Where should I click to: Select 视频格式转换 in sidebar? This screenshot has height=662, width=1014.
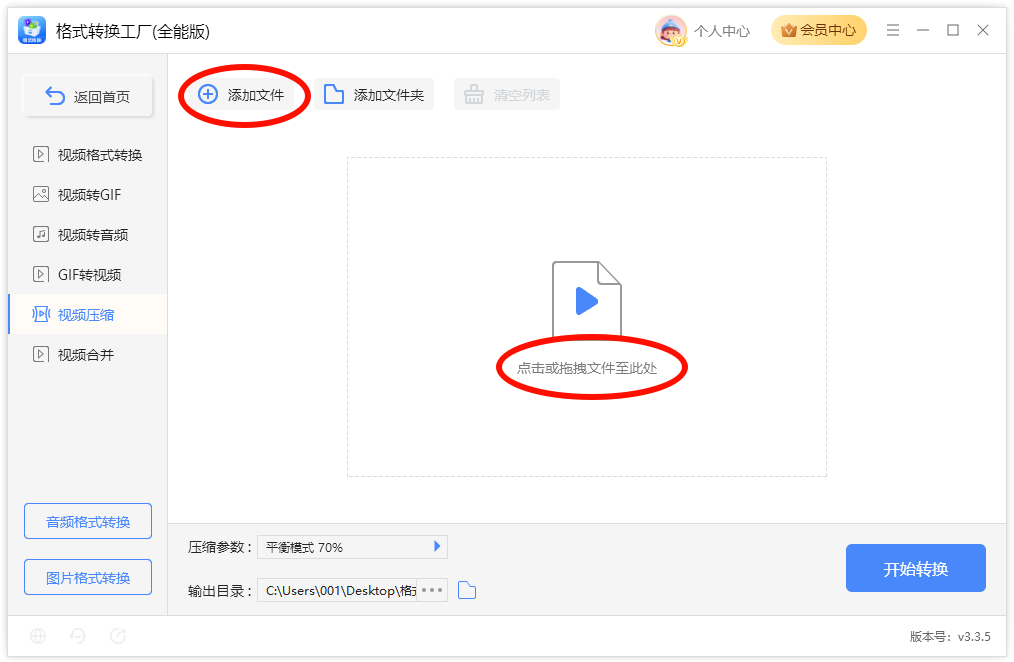click(x=88, y=155)
